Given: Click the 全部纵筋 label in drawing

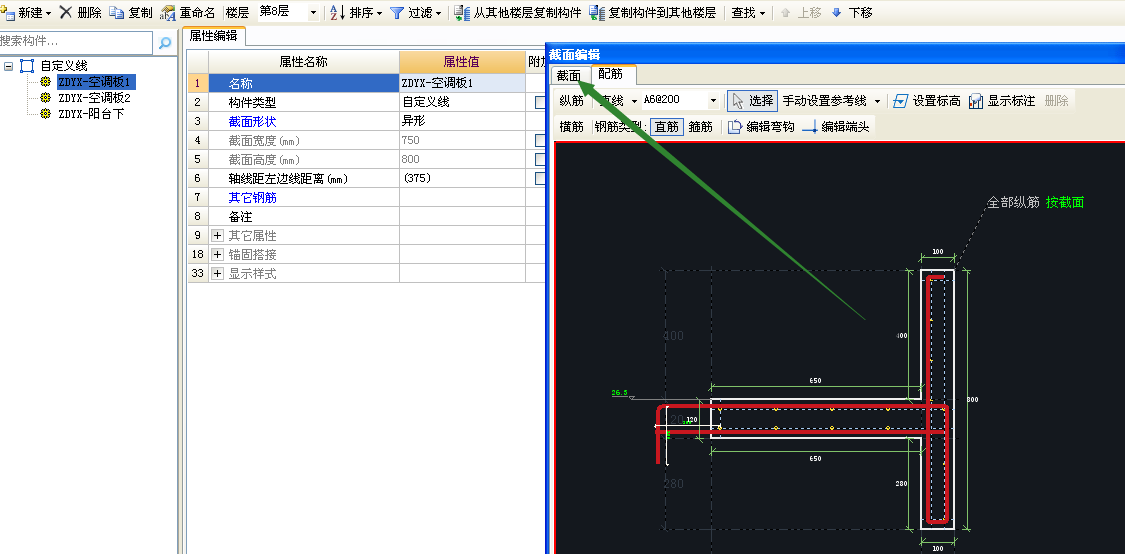Looking at the screenshot, I should point(1013,202).
